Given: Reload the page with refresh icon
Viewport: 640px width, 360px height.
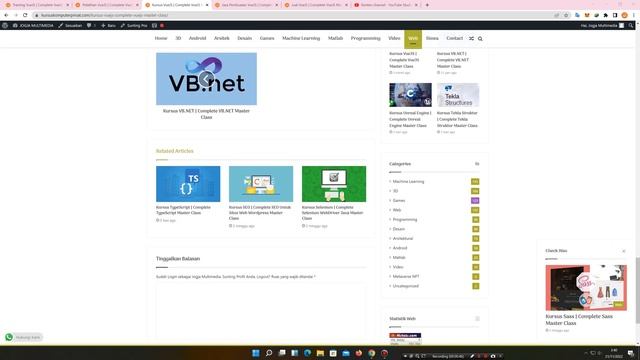Looking at the screenshot, I should tap(25, 15).
